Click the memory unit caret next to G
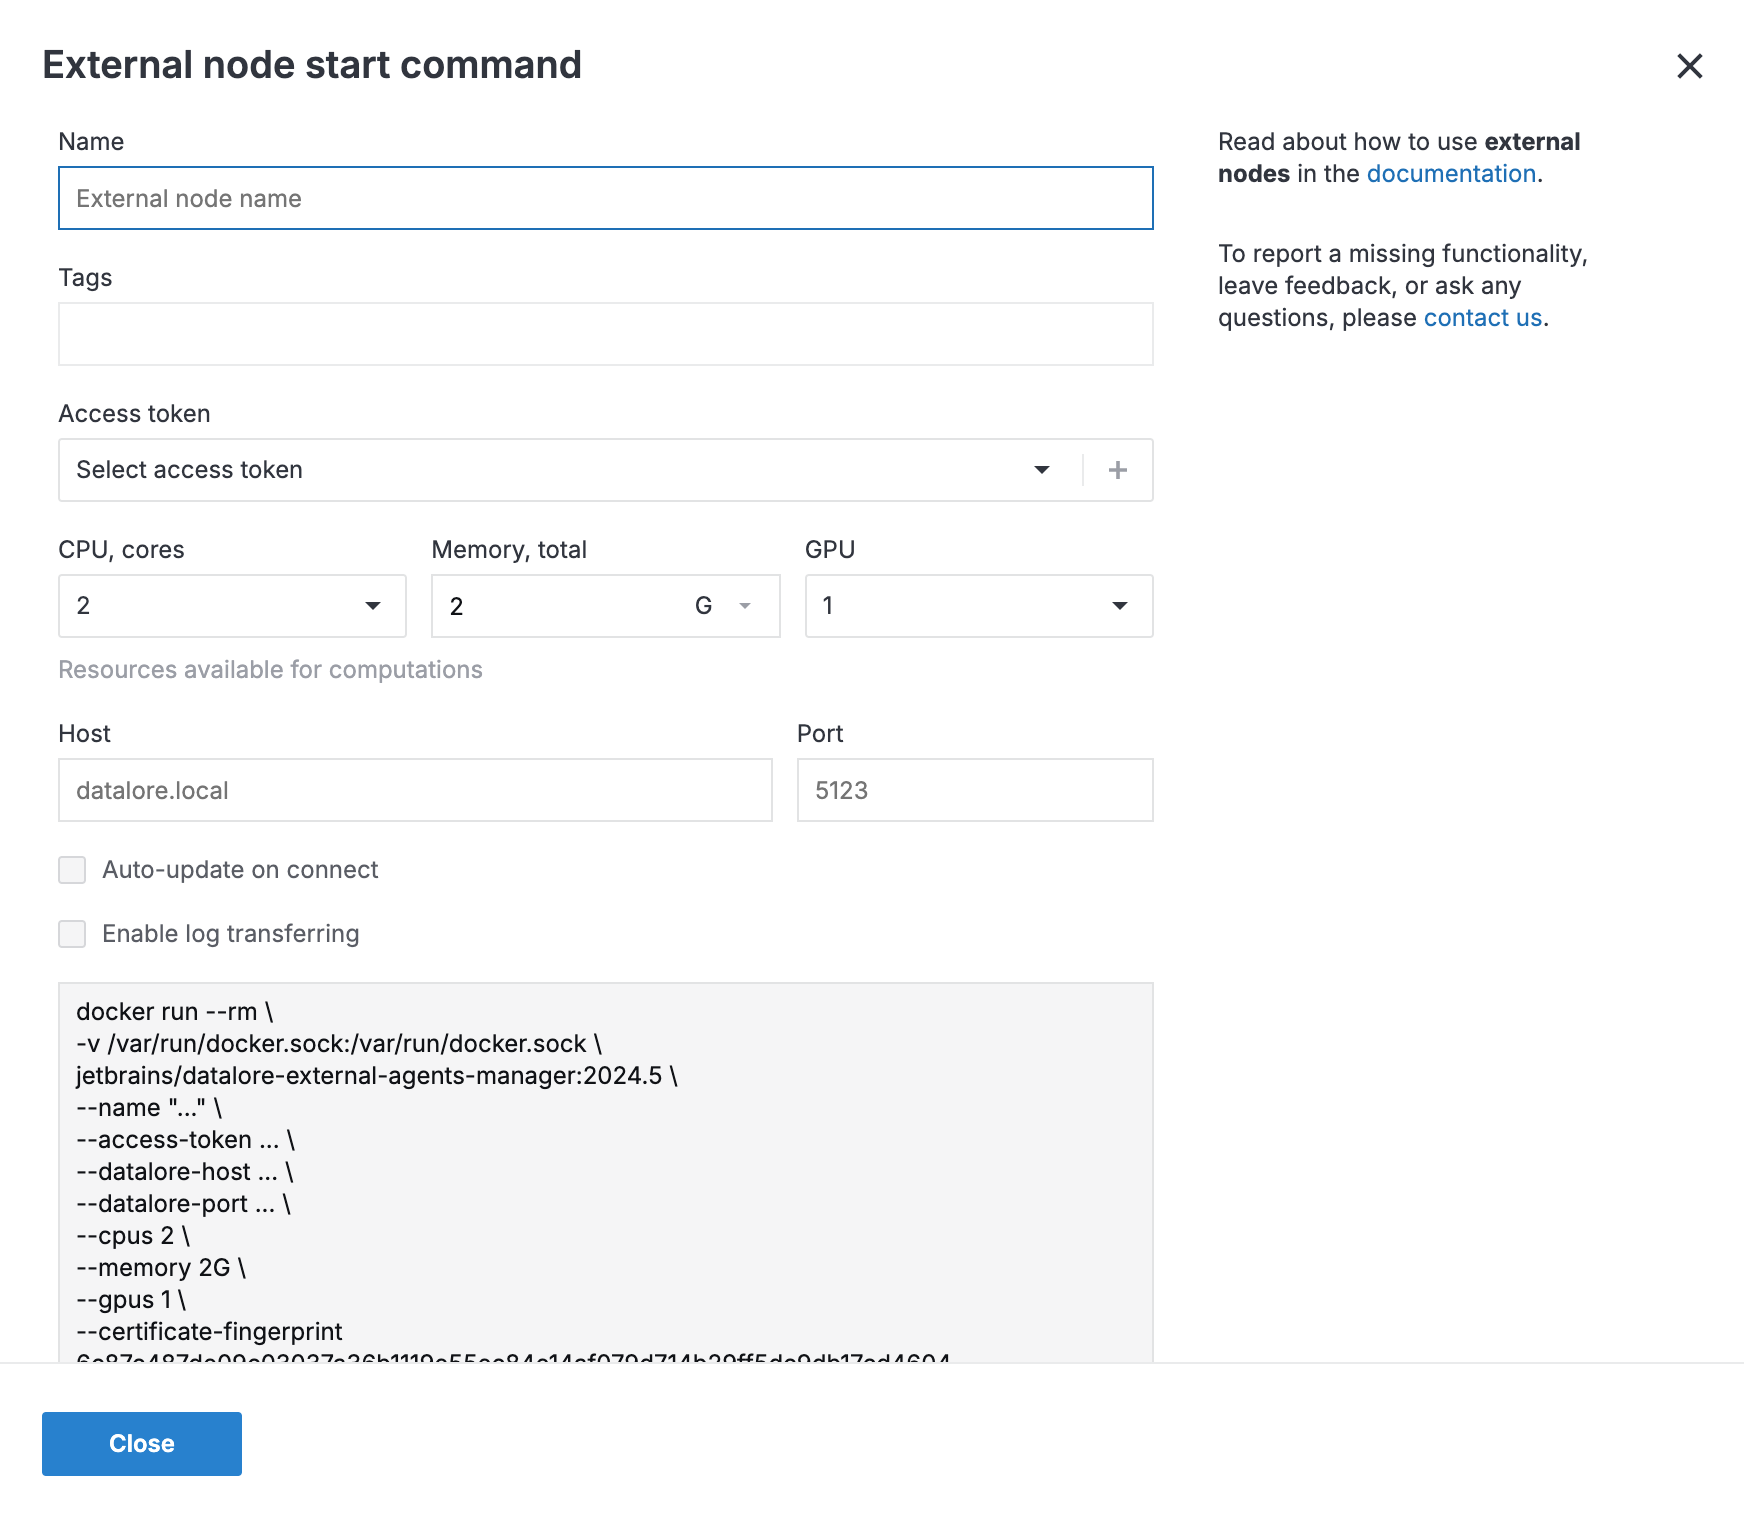This screenshot has height=1514, width=1744. tap(743, 606)
